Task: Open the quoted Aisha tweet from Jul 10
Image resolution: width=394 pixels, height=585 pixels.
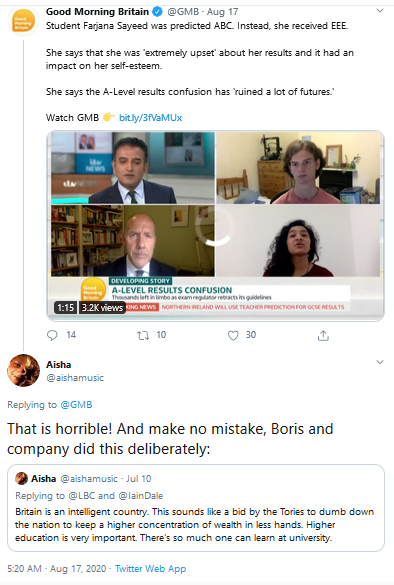Action: 196,508
